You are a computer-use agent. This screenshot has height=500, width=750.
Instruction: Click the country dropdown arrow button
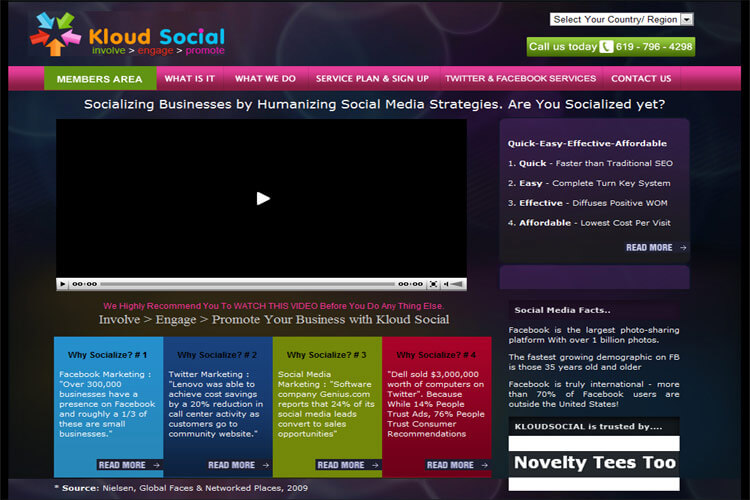point(687,19)
